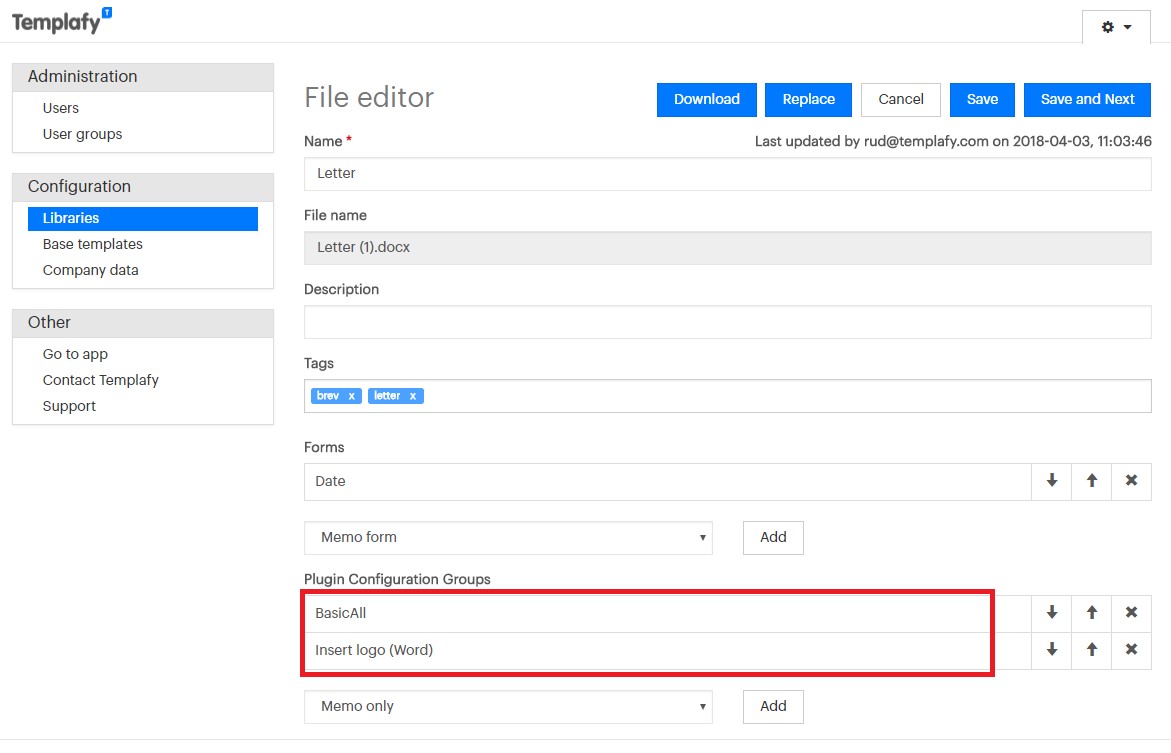Click Save and Next
Screen dimensions: 1171x753
coord(1087,99)
